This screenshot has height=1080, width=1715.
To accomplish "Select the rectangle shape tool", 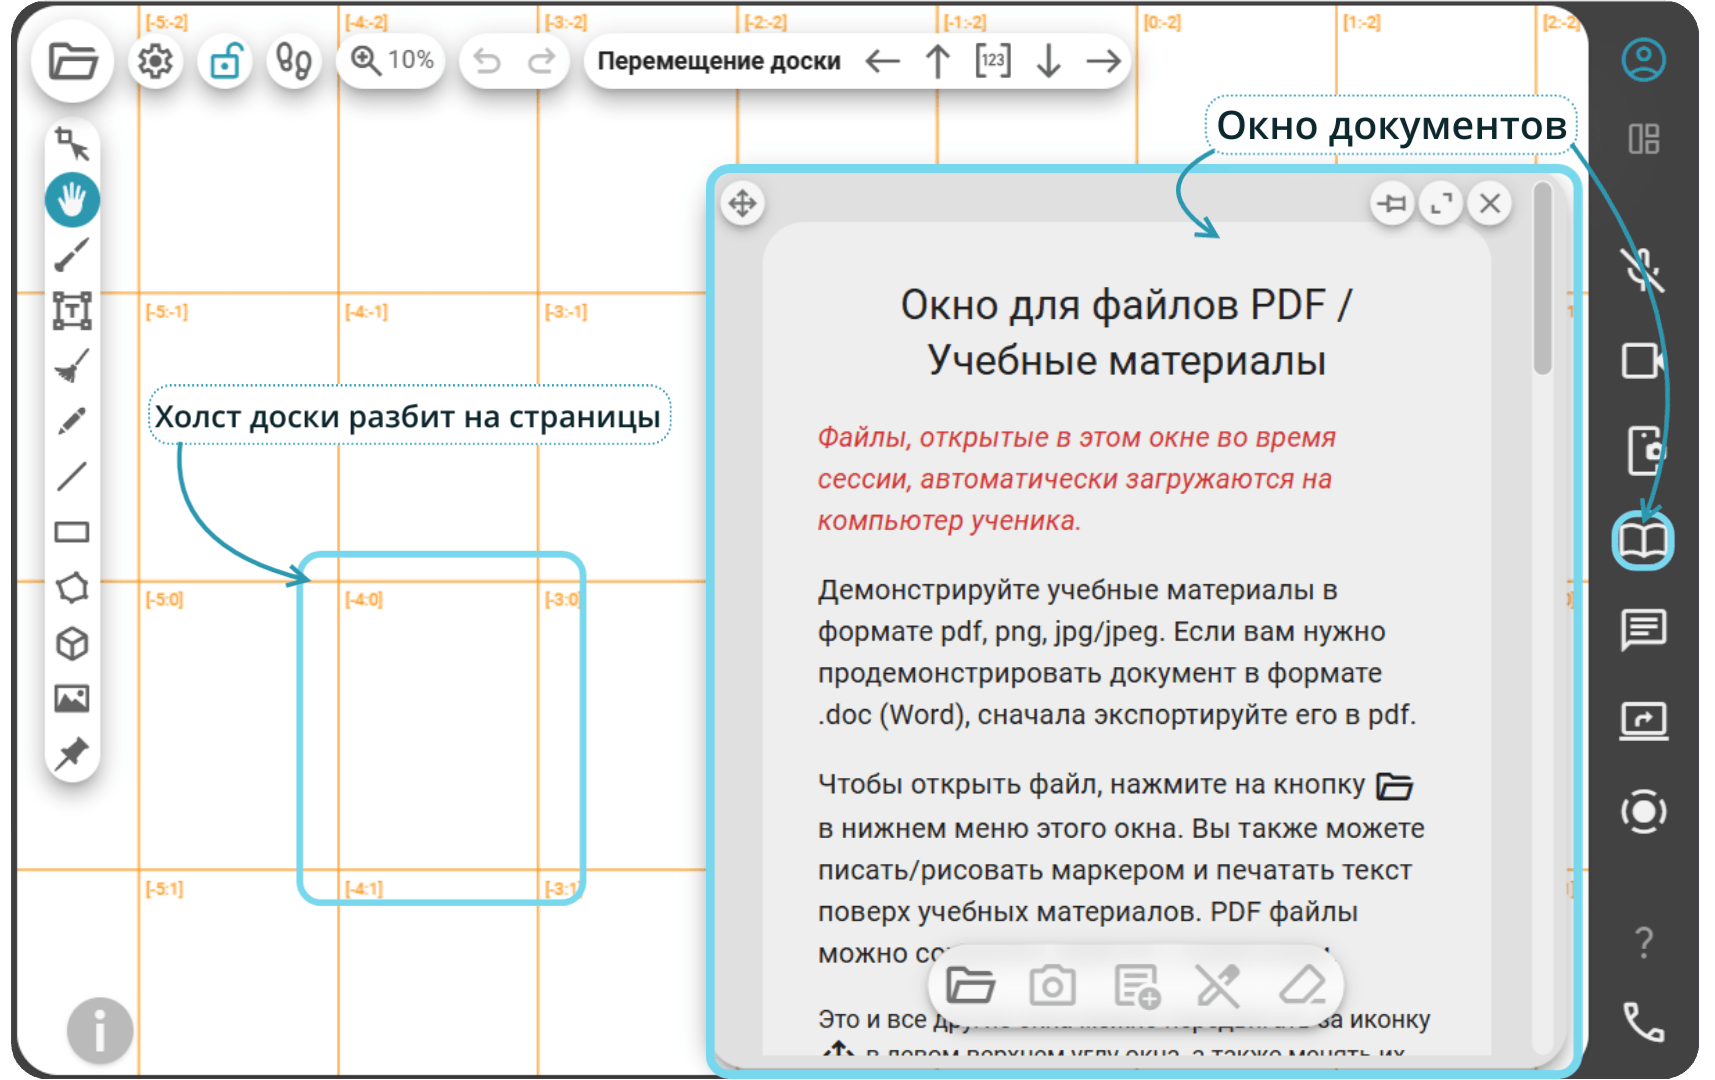I will 72,532.
